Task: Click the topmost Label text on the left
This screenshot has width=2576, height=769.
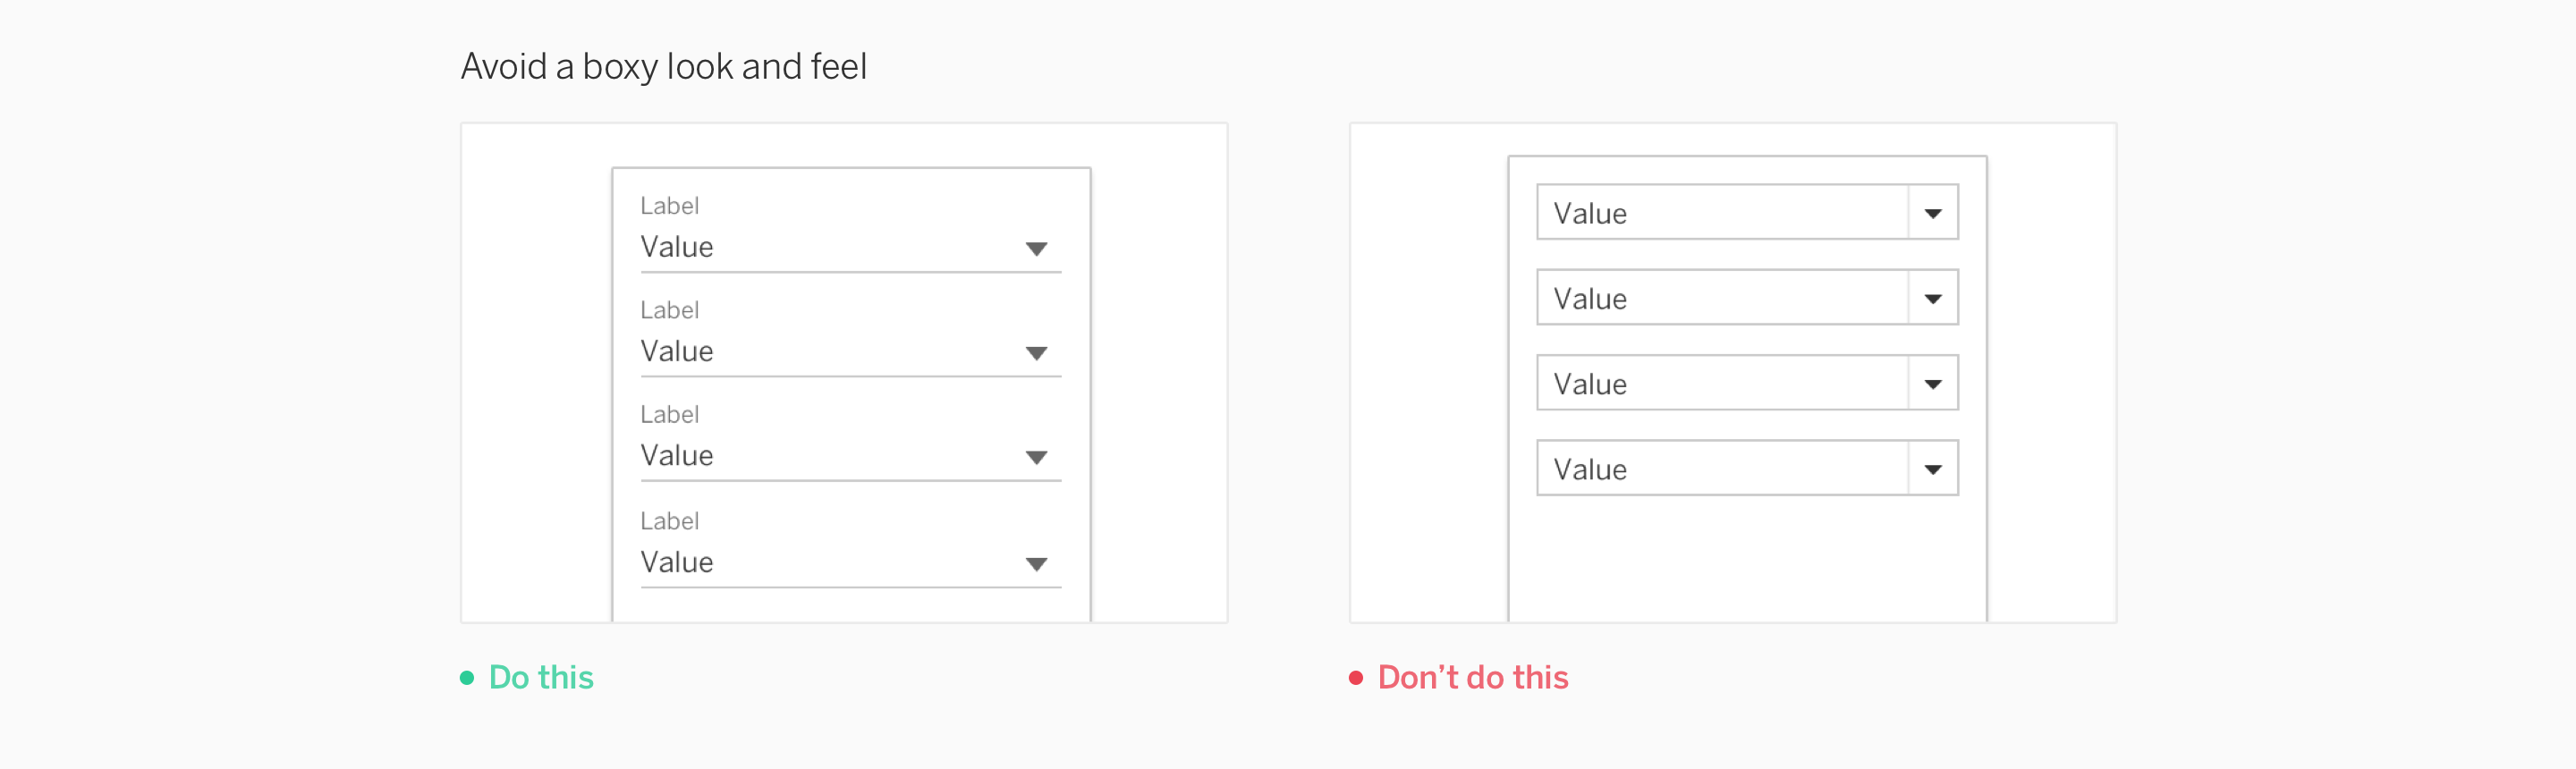Action: pos(669,205)
